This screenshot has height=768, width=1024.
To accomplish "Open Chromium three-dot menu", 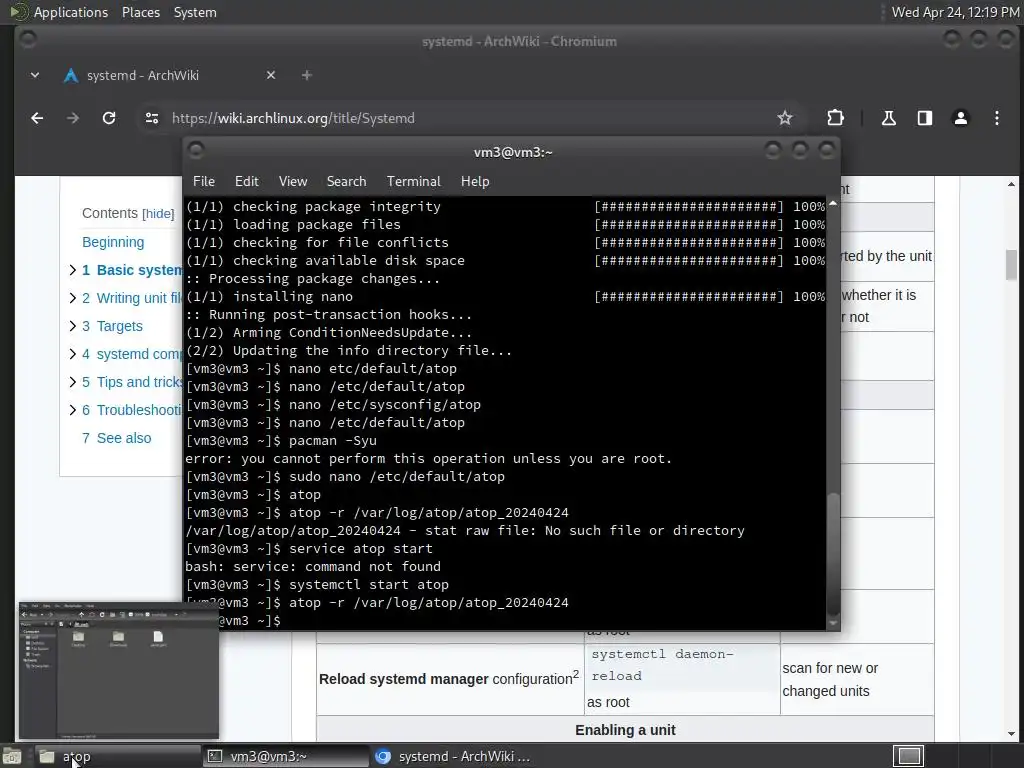I will coord(997,118).
